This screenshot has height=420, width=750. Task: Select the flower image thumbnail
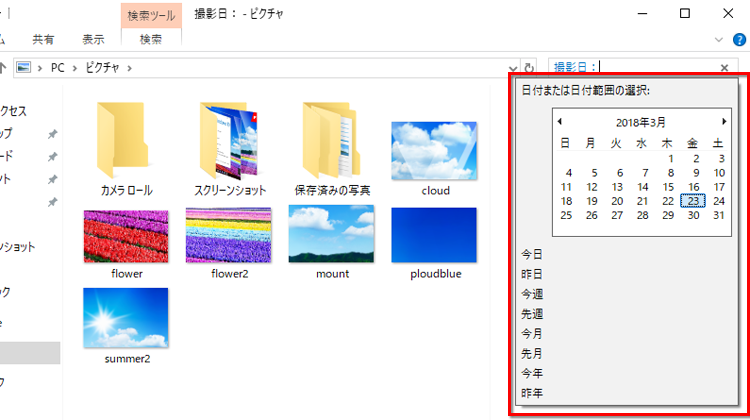126,236
